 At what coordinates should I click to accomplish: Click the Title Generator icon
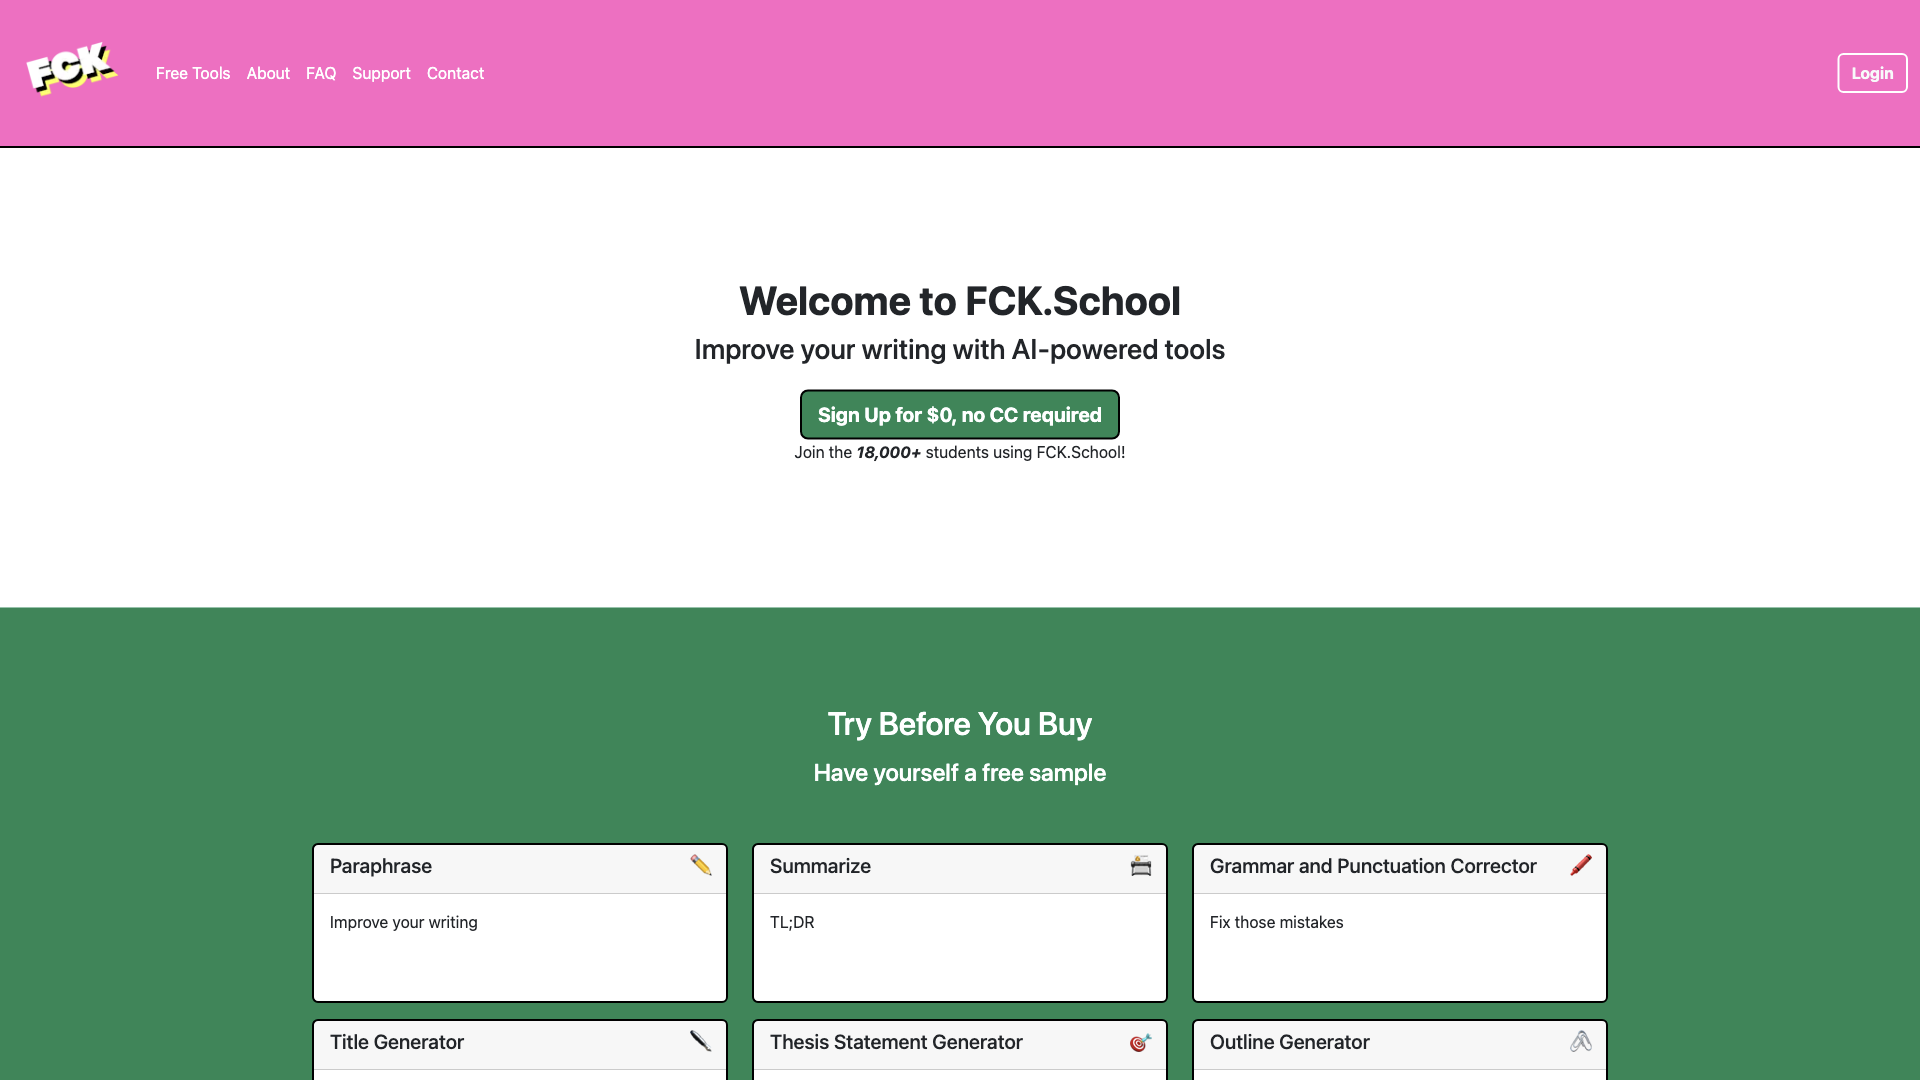coord(699,1042)
